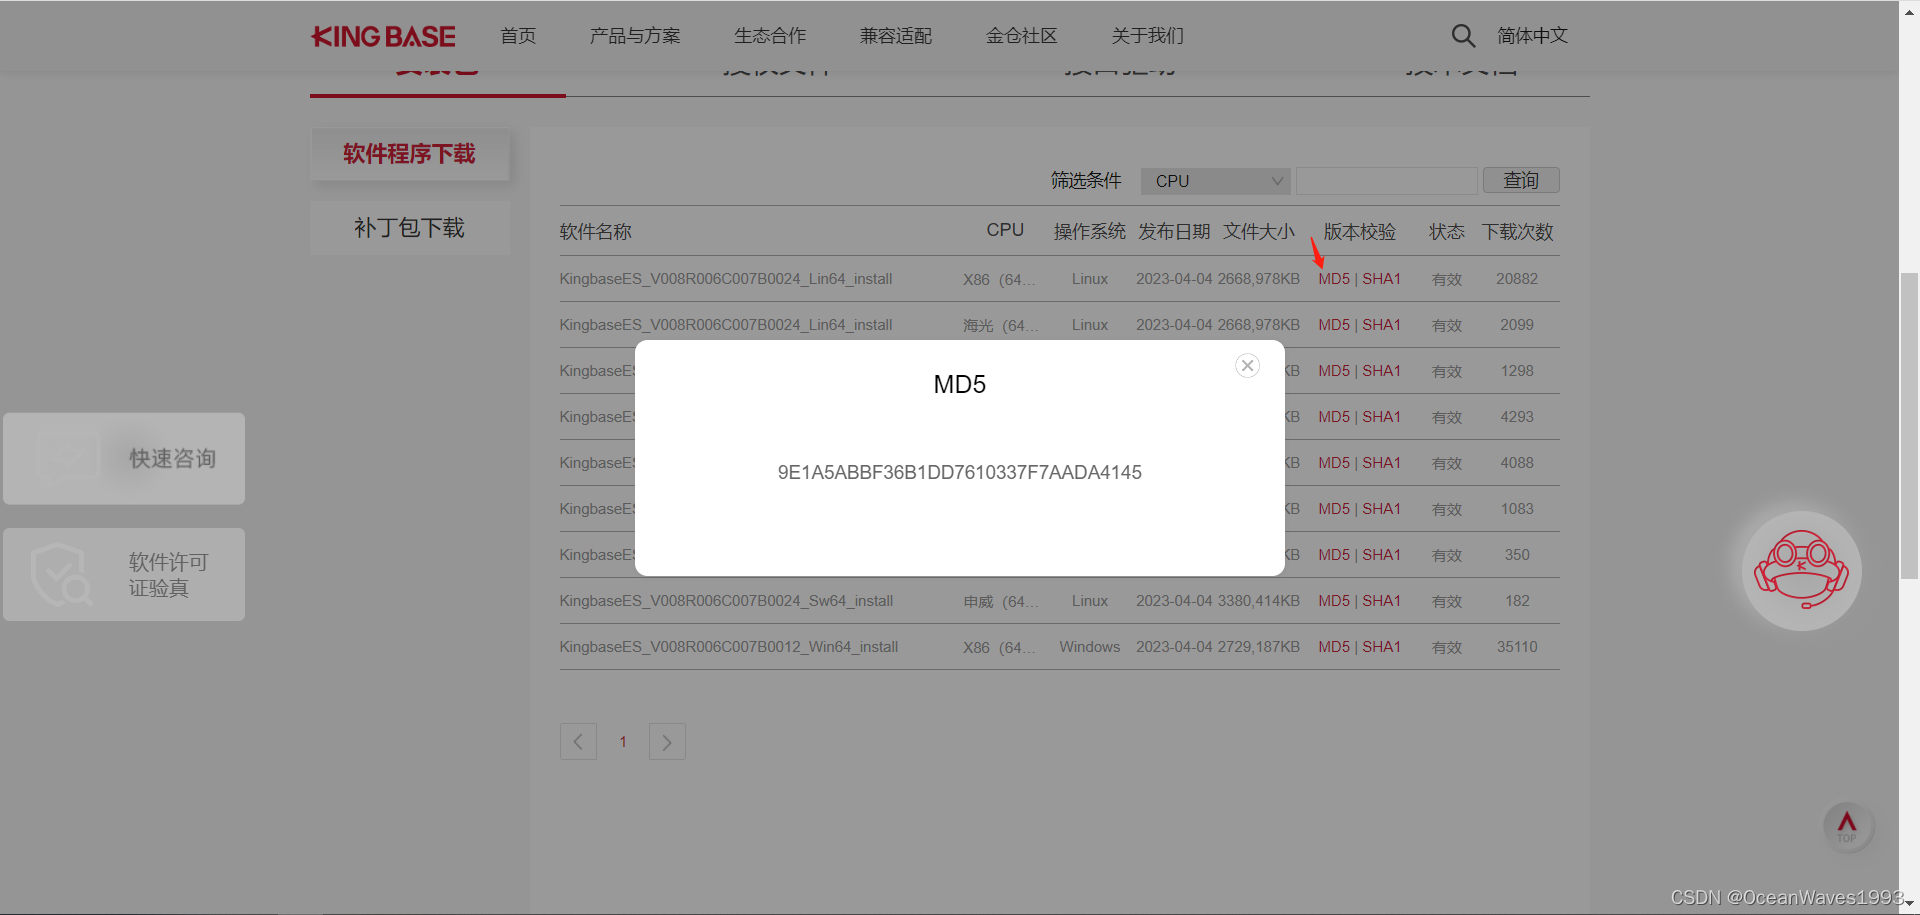Screen dimensions: 1920x915
Task: Click the page vertical scrollbar thumb
Action: tap(1909, 425)
